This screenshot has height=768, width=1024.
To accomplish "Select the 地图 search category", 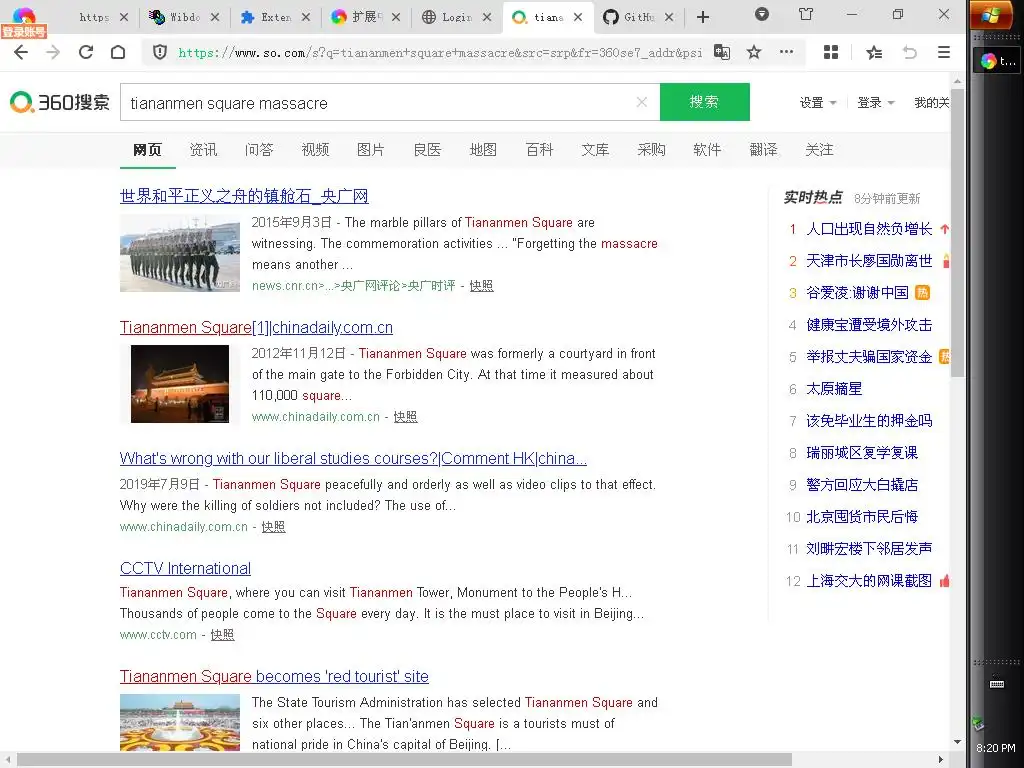I will tap(483, 150).
